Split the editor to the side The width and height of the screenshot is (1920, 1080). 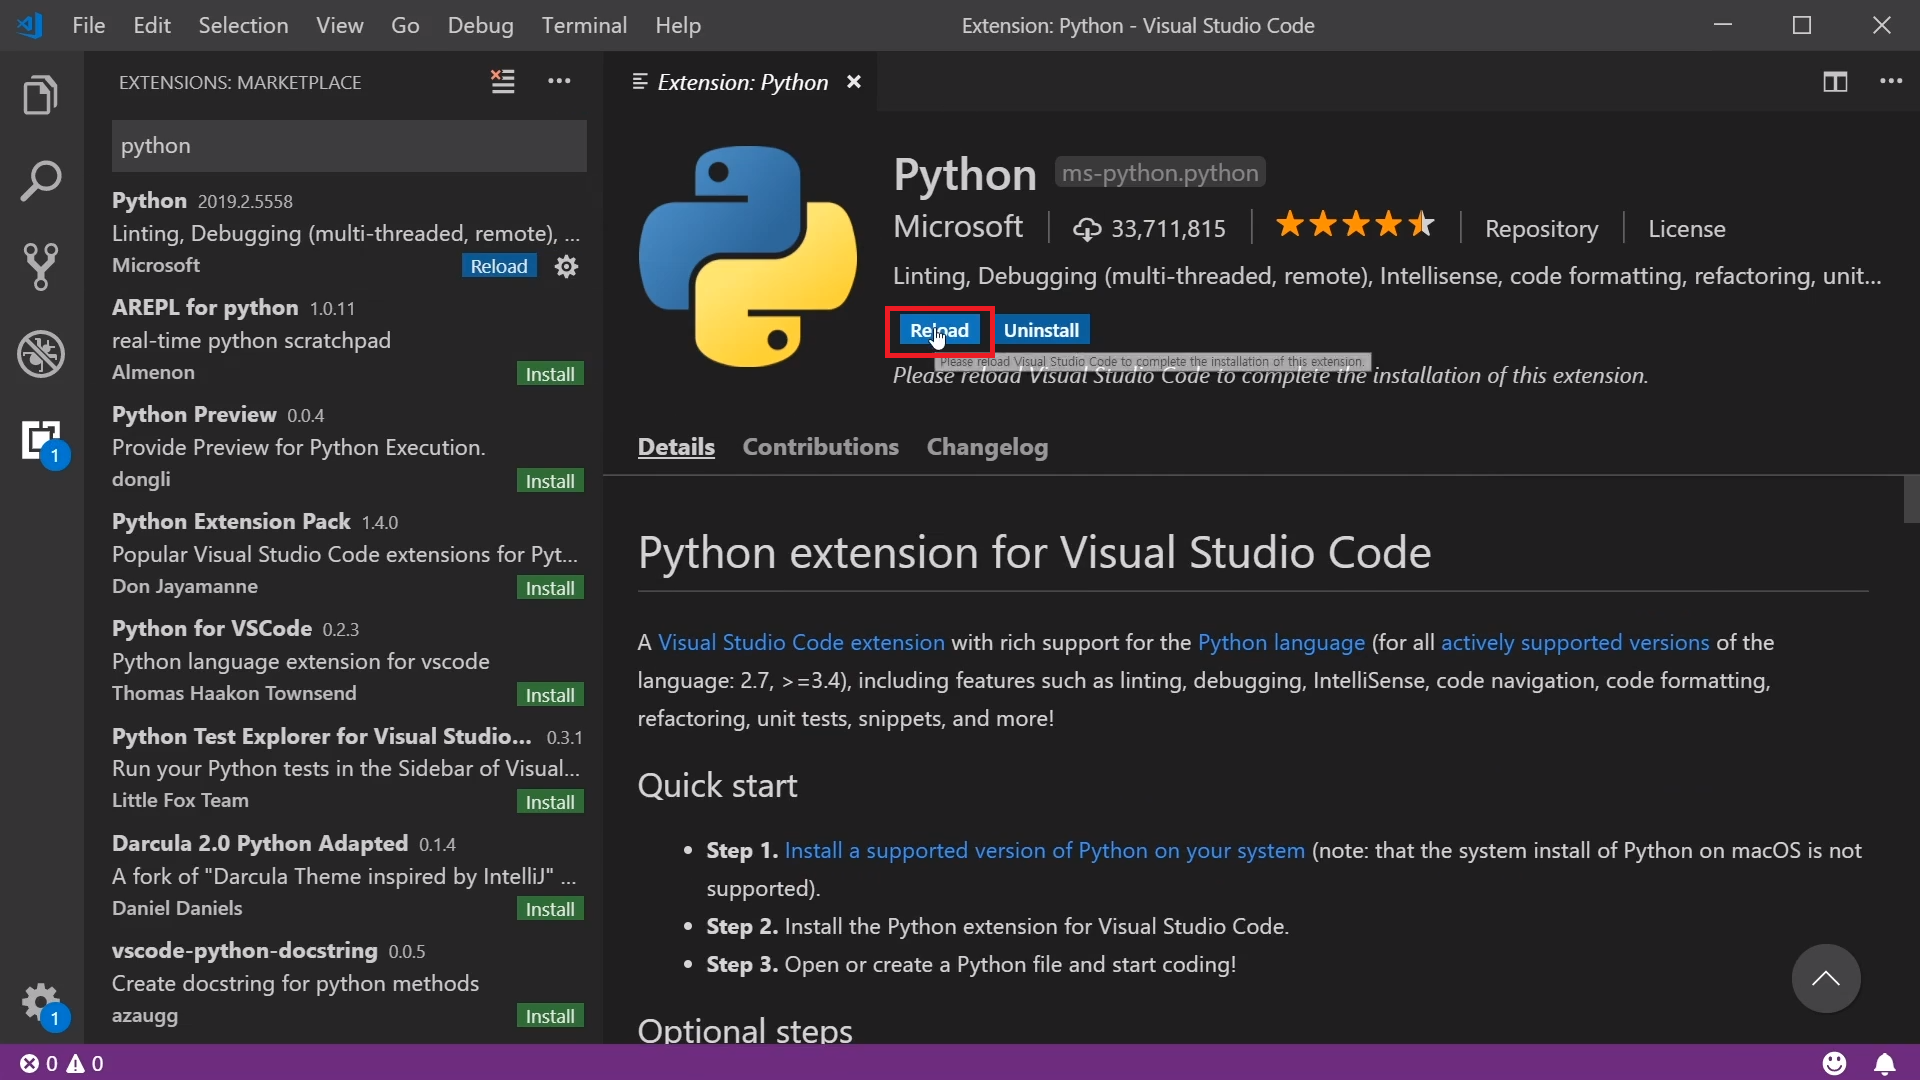(x=1835, y=82)
